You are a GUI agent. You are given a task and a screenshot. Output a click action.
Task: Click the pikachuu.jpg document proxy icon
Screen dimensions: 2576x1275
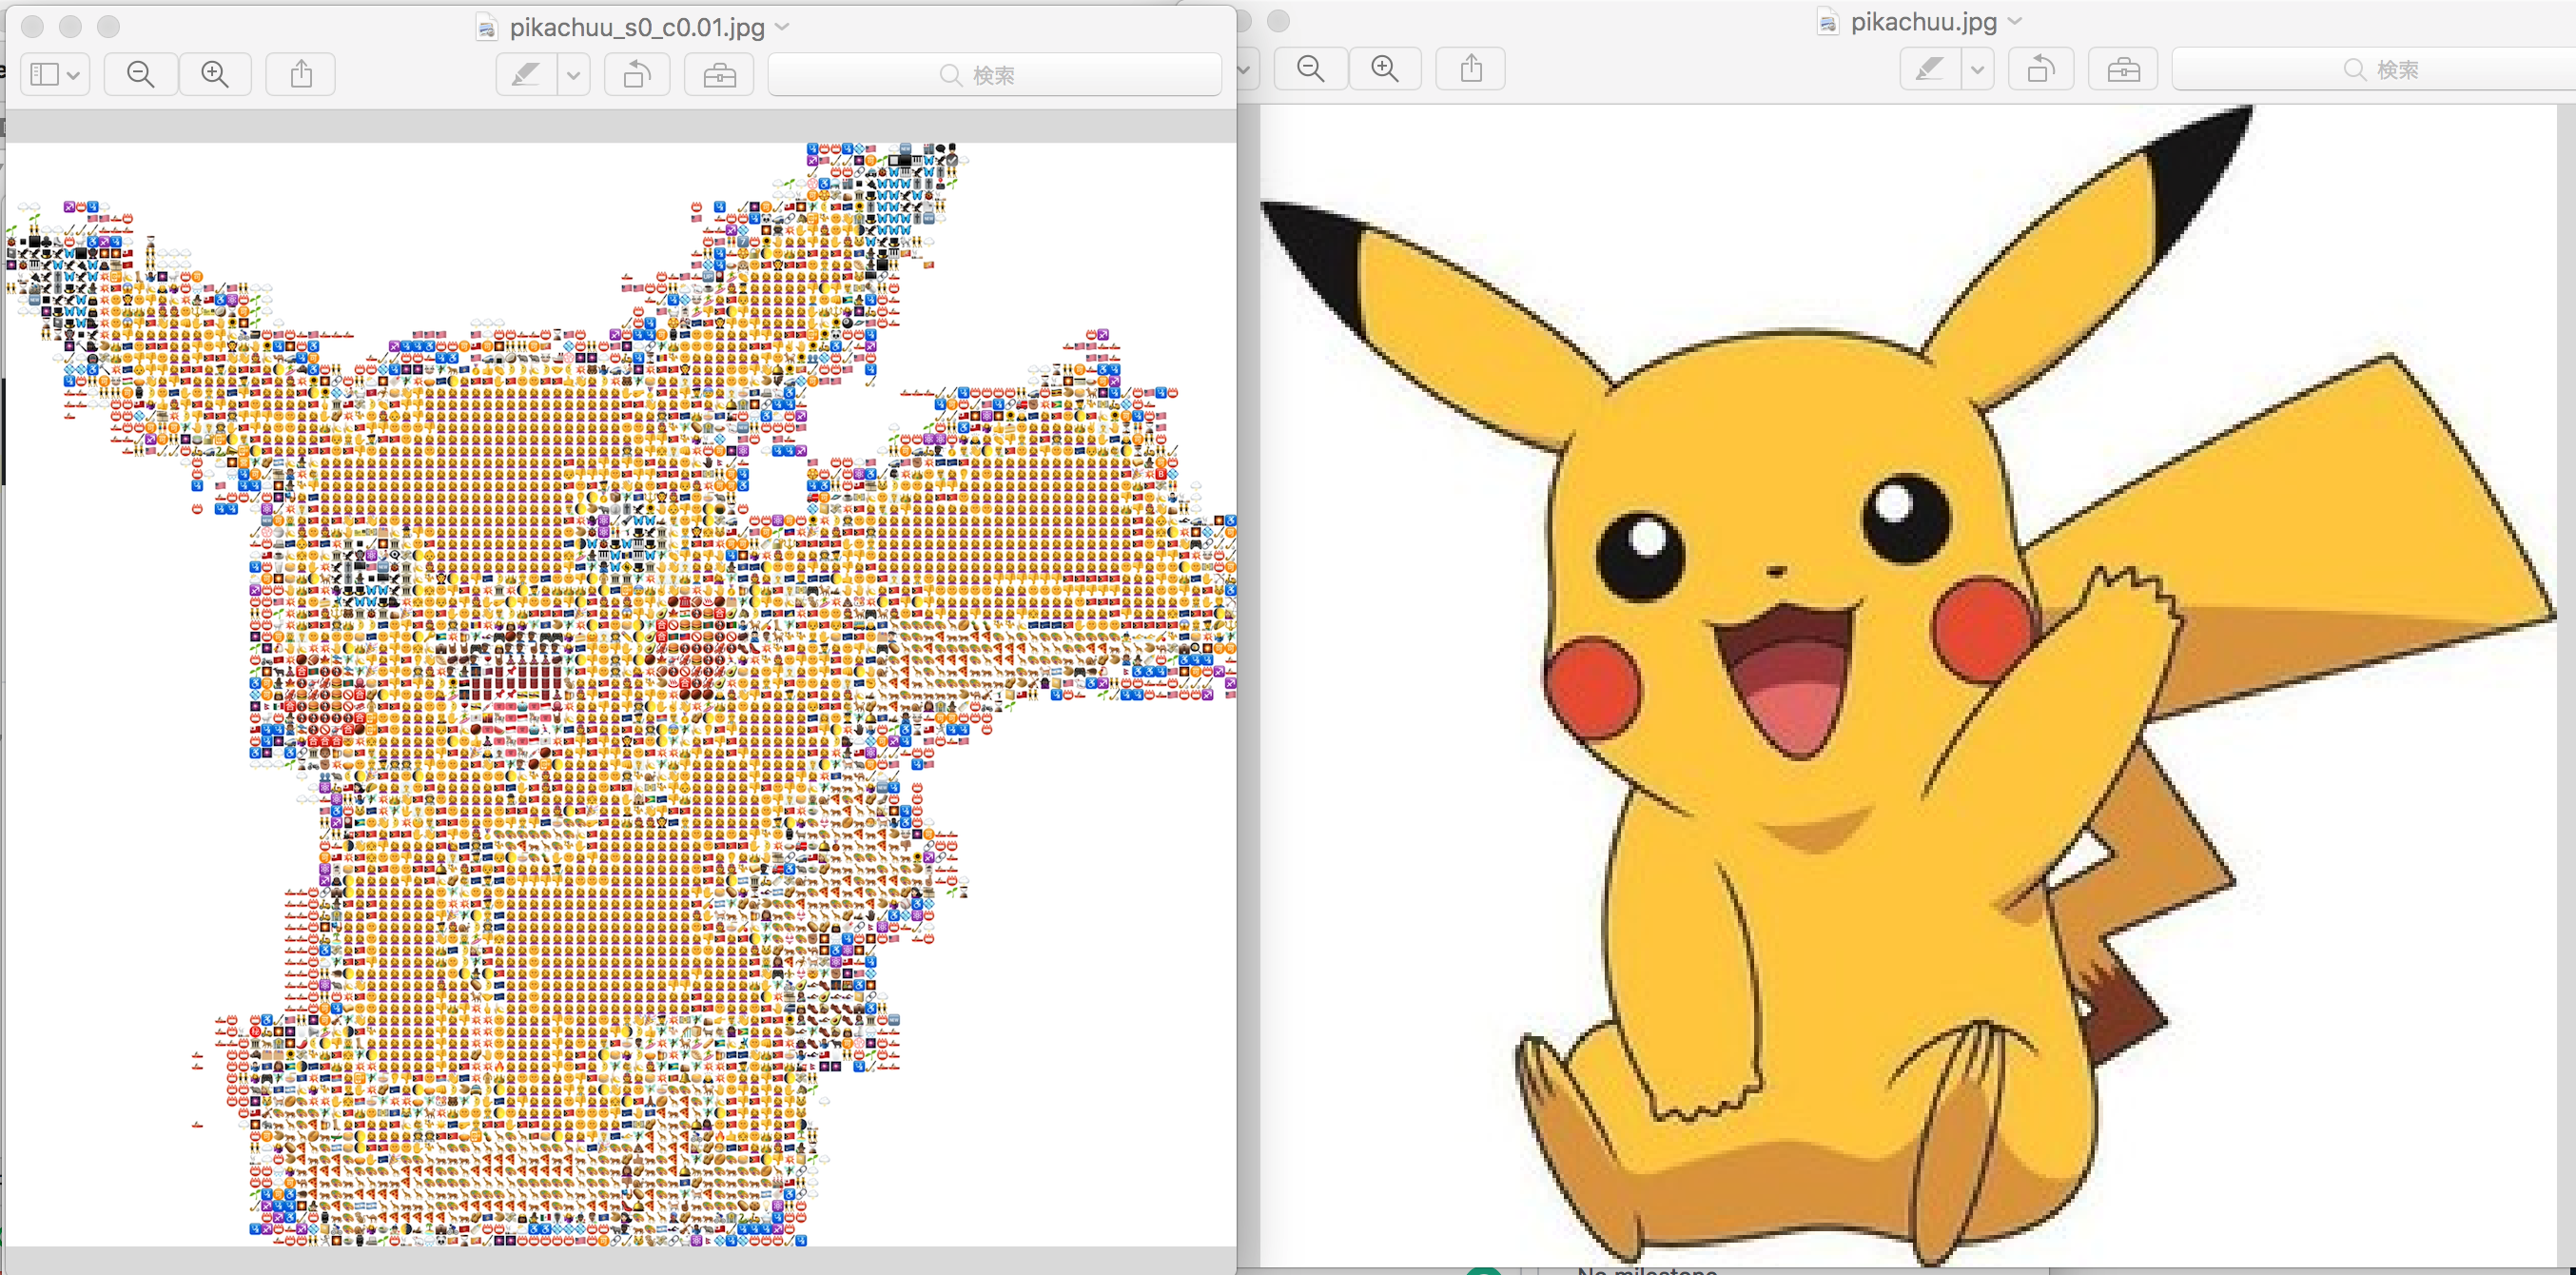pos(1828,22)
